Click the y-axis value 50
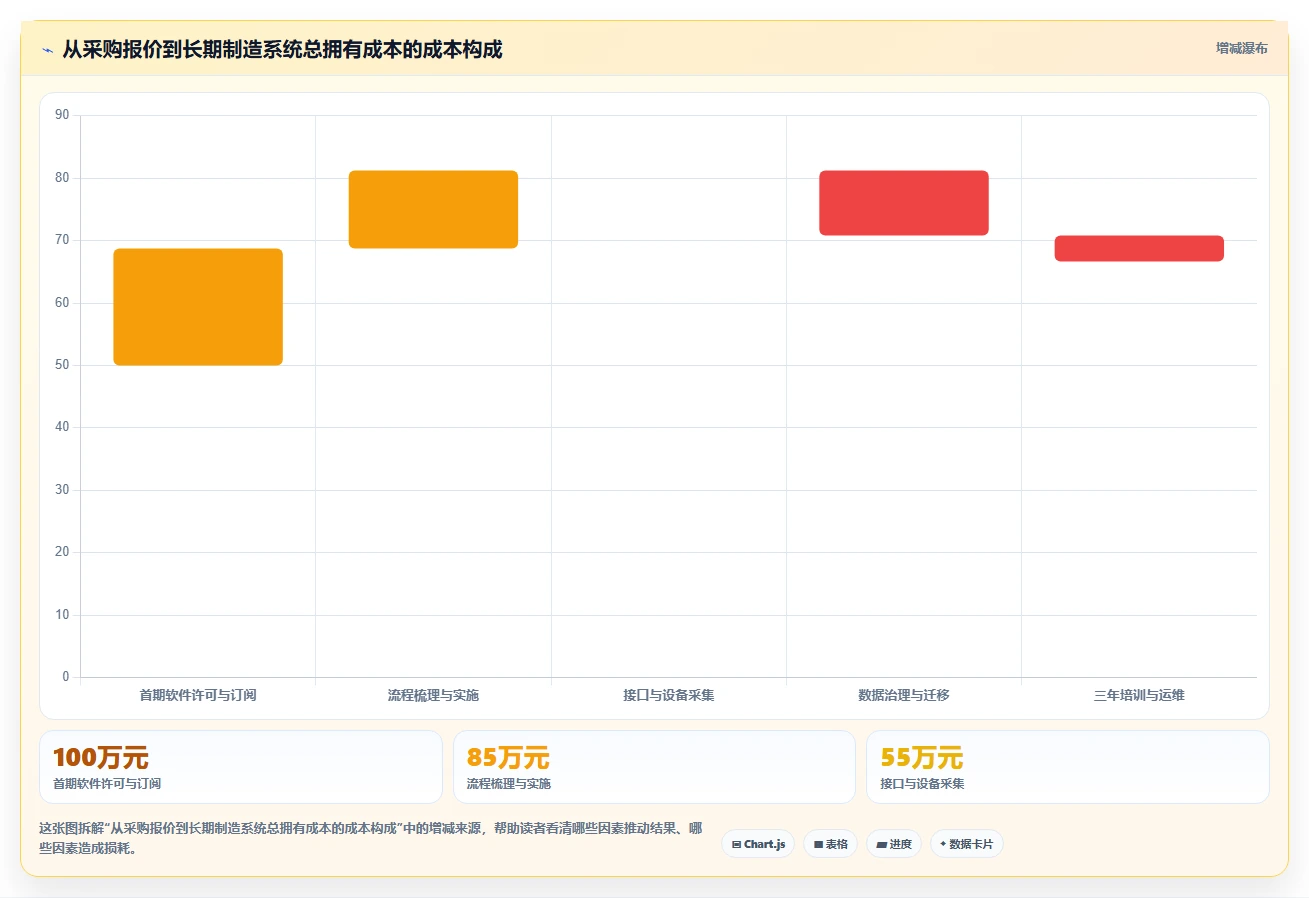The image size is (1309, 898). 62,365
